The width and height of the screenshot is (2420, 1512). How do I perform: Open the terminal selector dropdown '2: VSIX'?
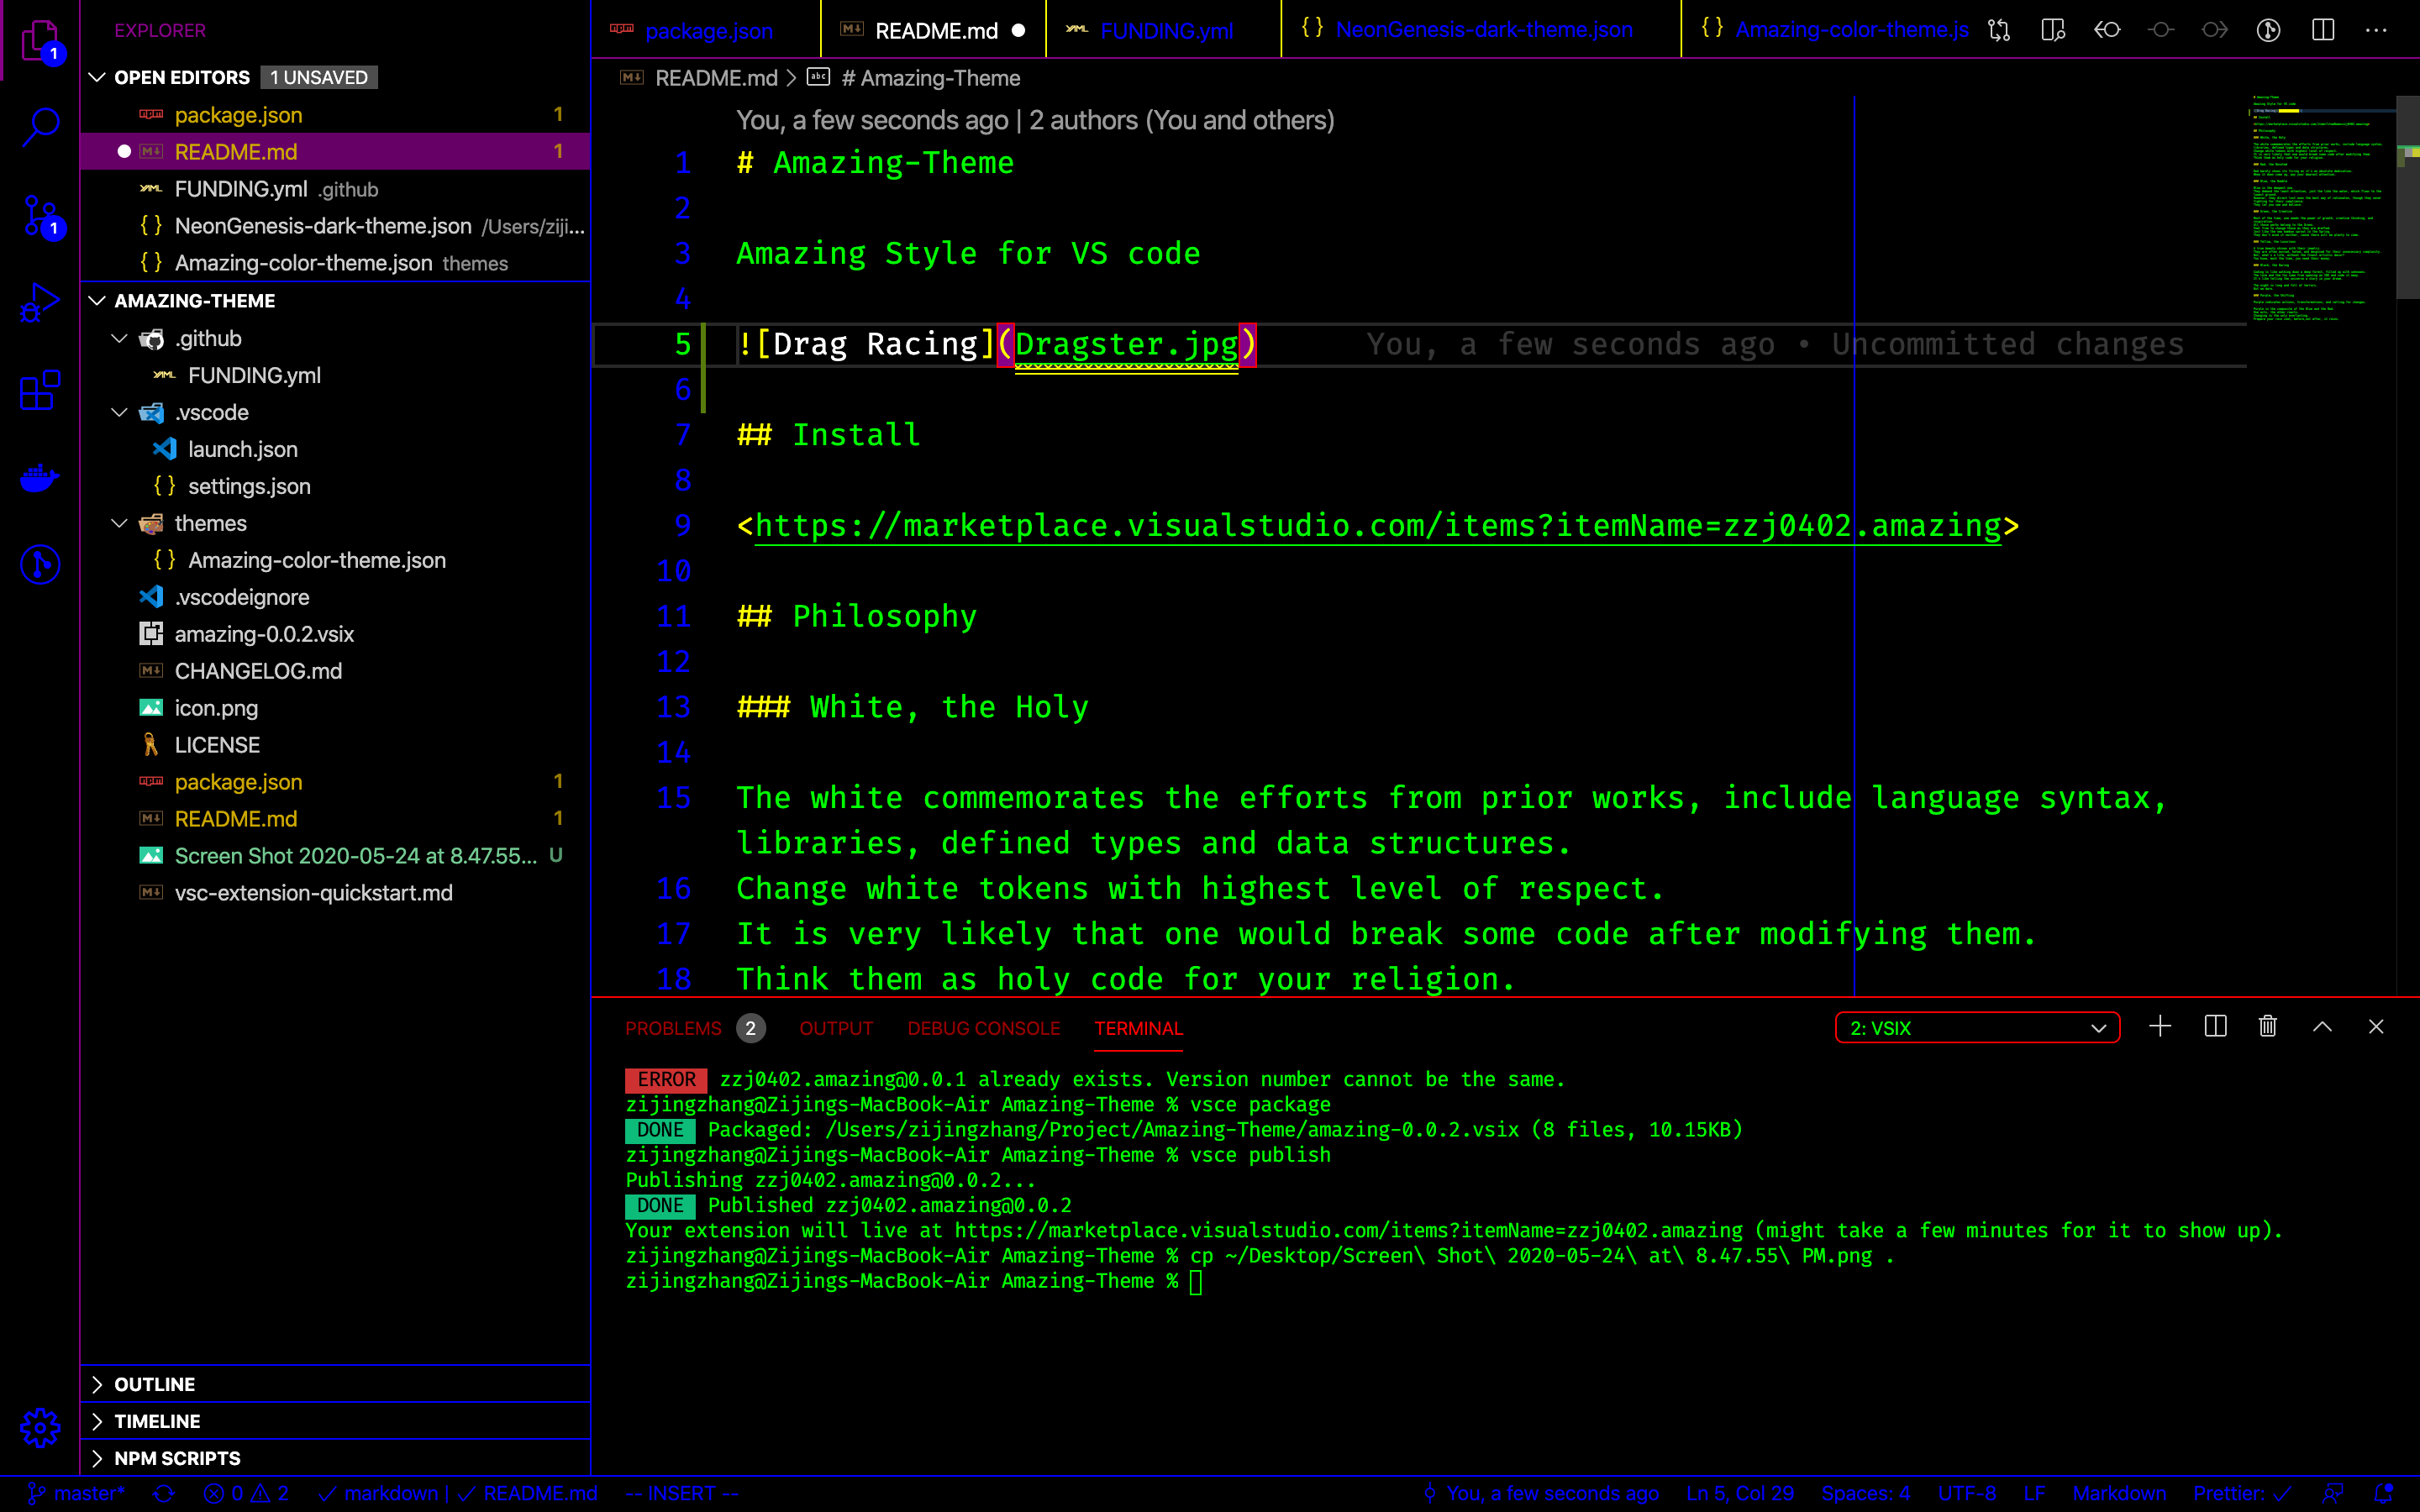click(1977, 1028)
